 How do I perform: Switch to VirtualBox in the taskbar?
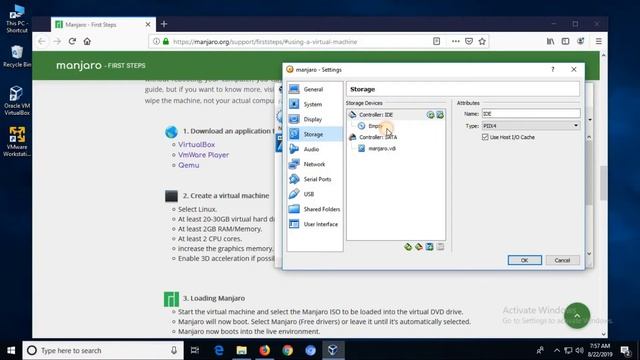(333, 350)
